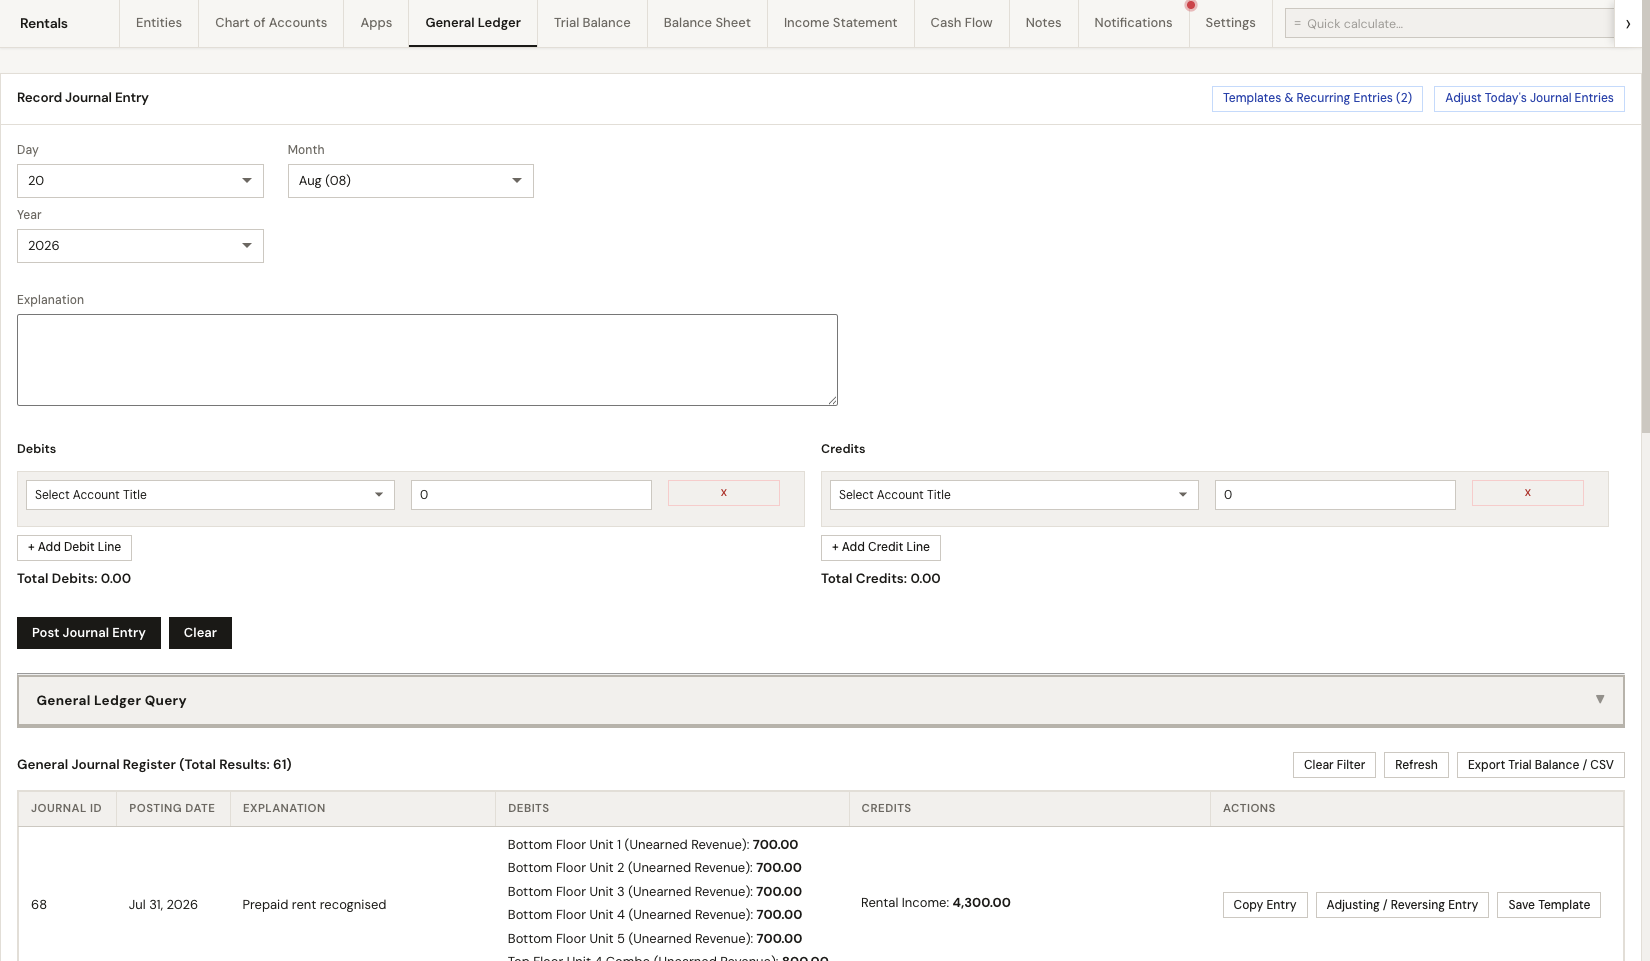Open the Month dropdown showing Aug (08)

click(410, 181)
